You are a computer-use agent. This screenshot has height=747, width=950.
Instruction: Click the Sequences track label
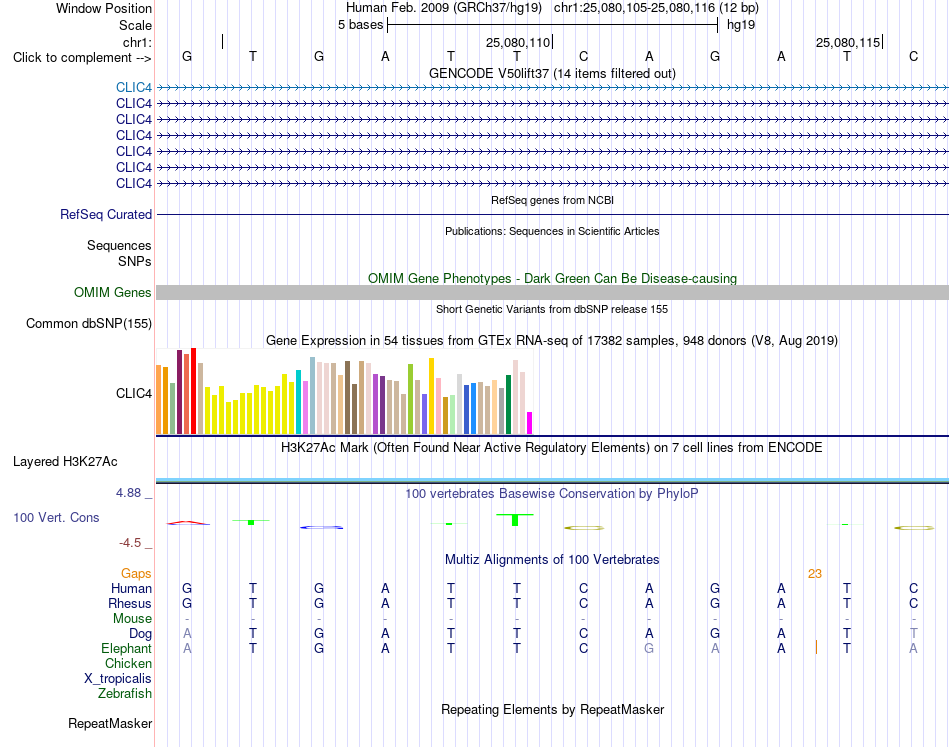tap(119, 245)
